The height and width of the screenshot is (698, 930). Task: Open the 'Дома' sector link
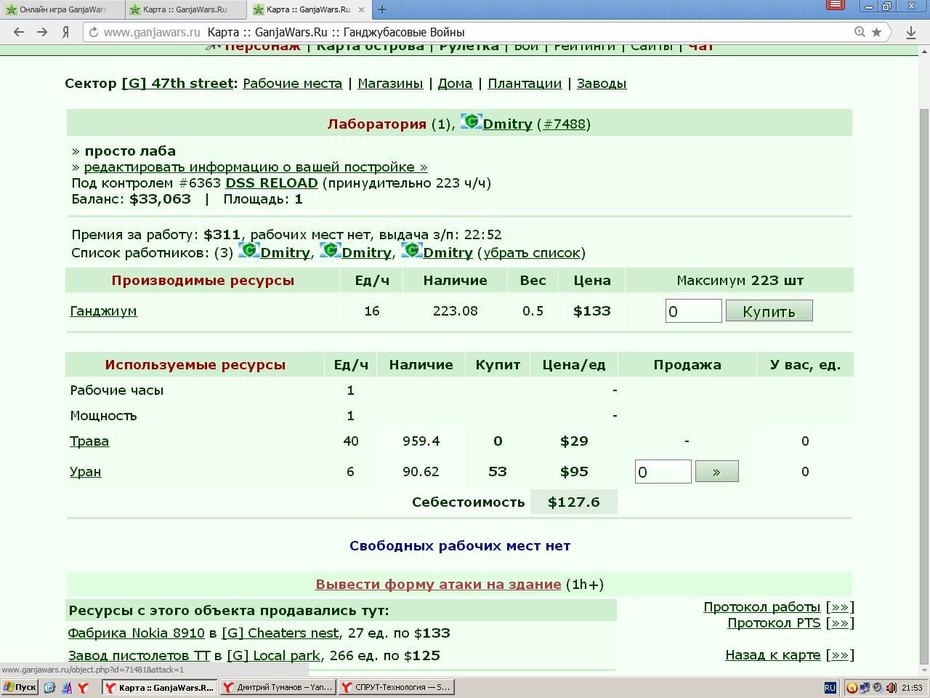pos(455,84)
